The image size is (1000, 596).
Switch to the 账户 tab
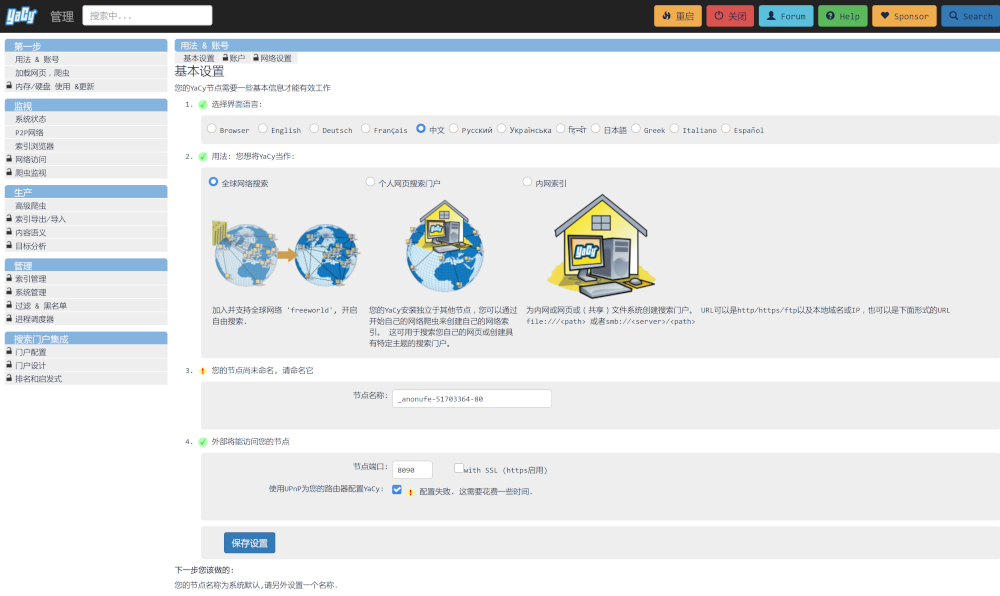[233, 58]
